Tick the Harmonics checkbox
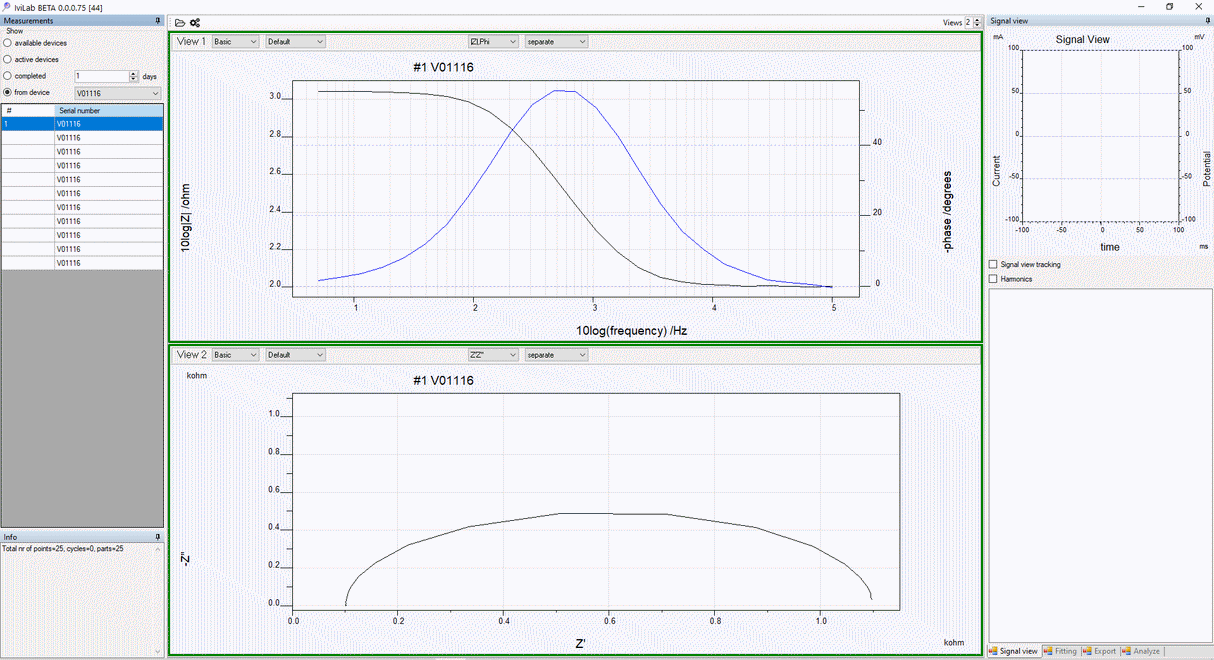The image size is (1214, 660). tap(993, 279)
